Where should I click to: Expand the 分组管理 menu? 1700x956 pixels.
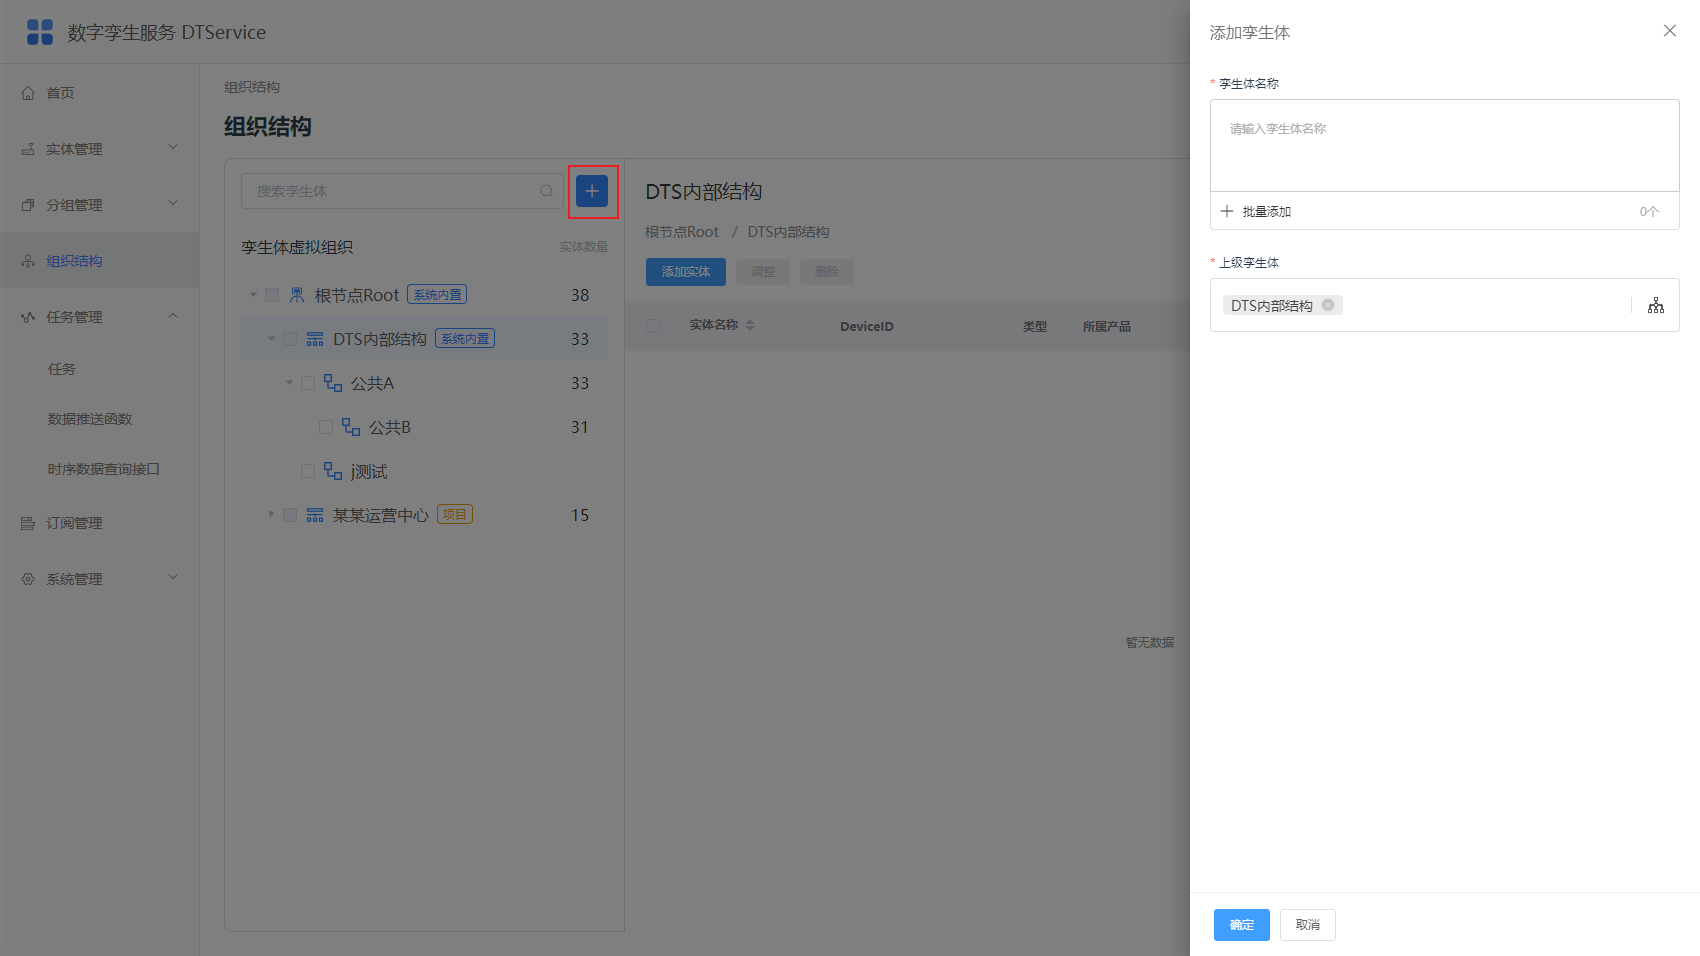(x=100, y=205)
